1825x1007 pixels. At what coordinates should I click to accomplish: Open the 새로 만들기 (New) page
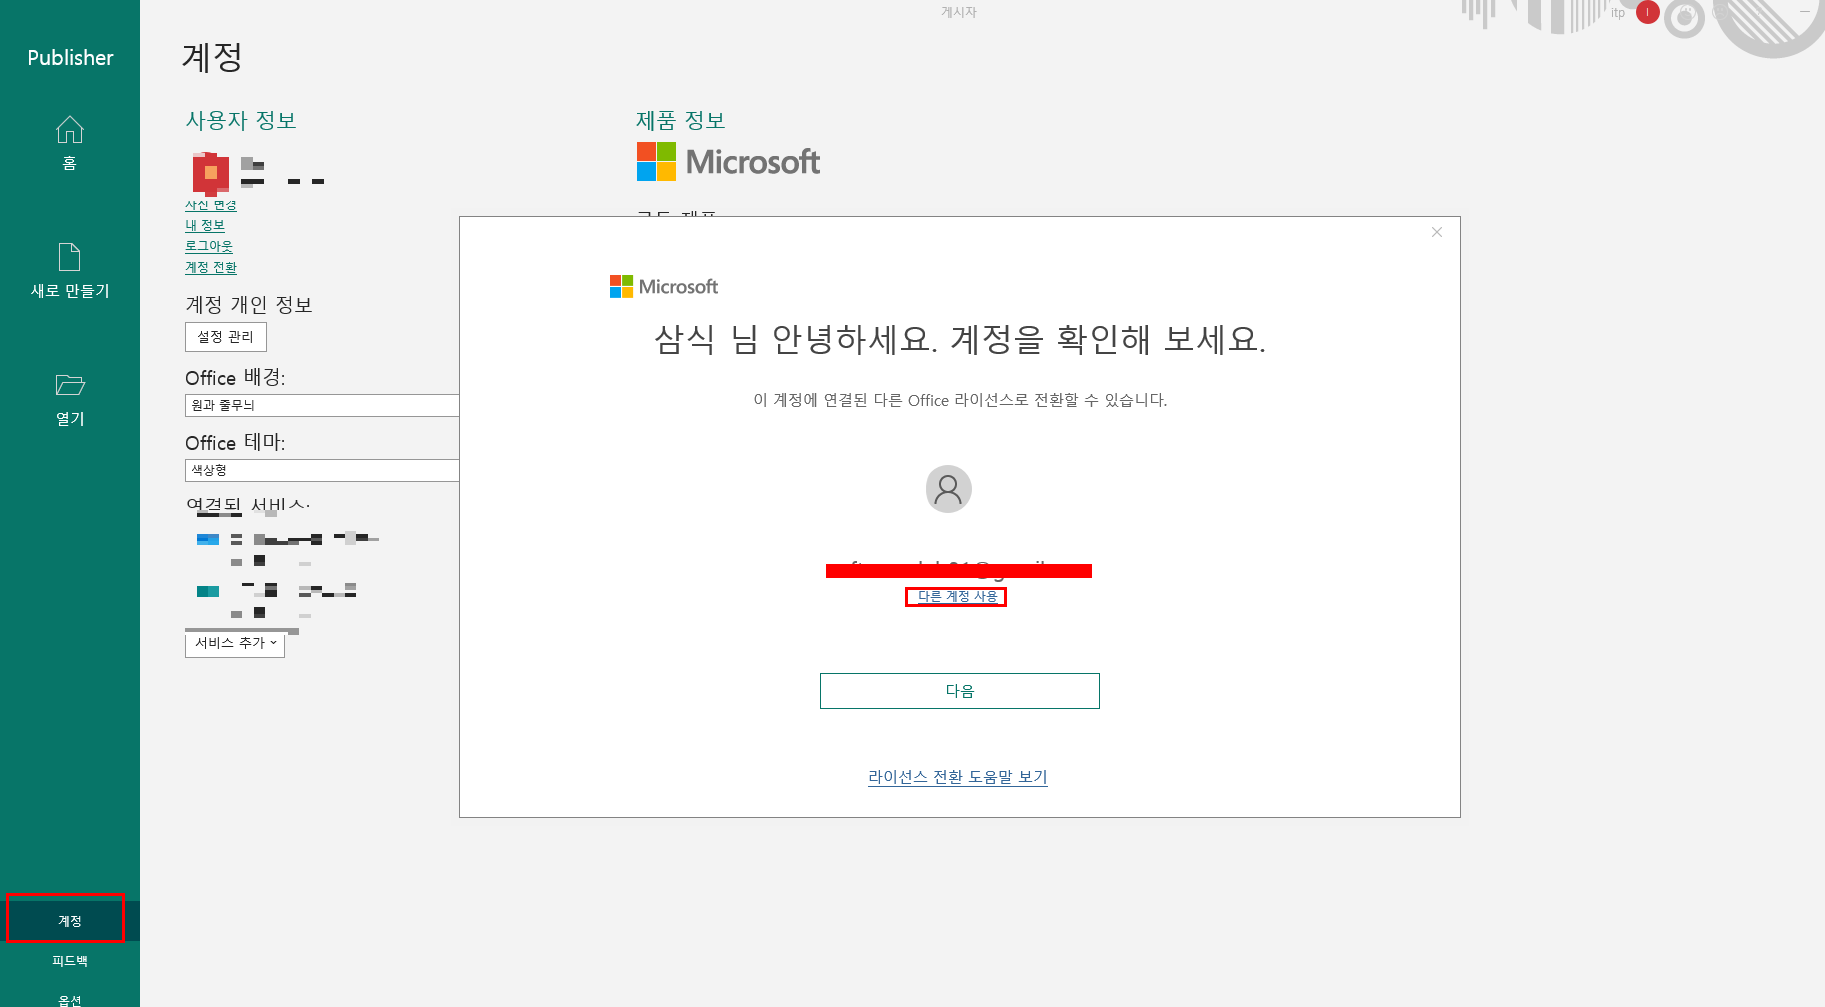69,270
